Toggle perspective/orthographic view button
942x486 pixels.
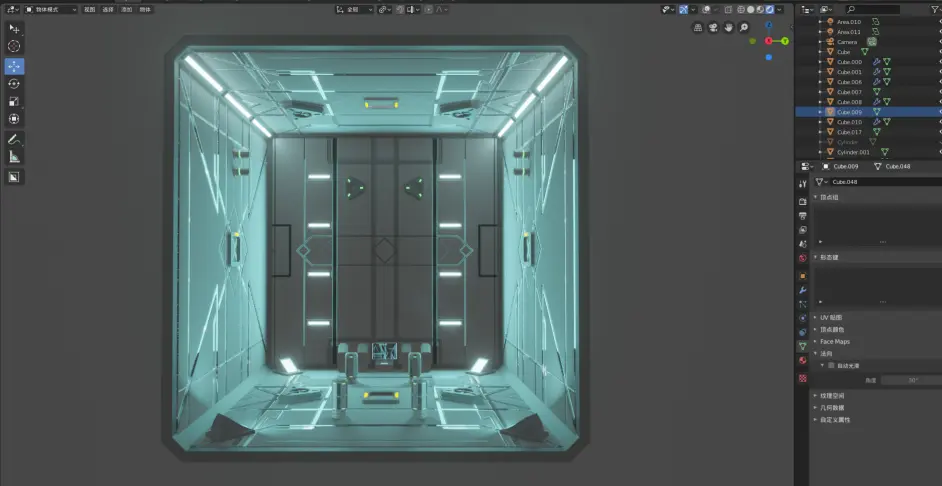pos(698,28)
